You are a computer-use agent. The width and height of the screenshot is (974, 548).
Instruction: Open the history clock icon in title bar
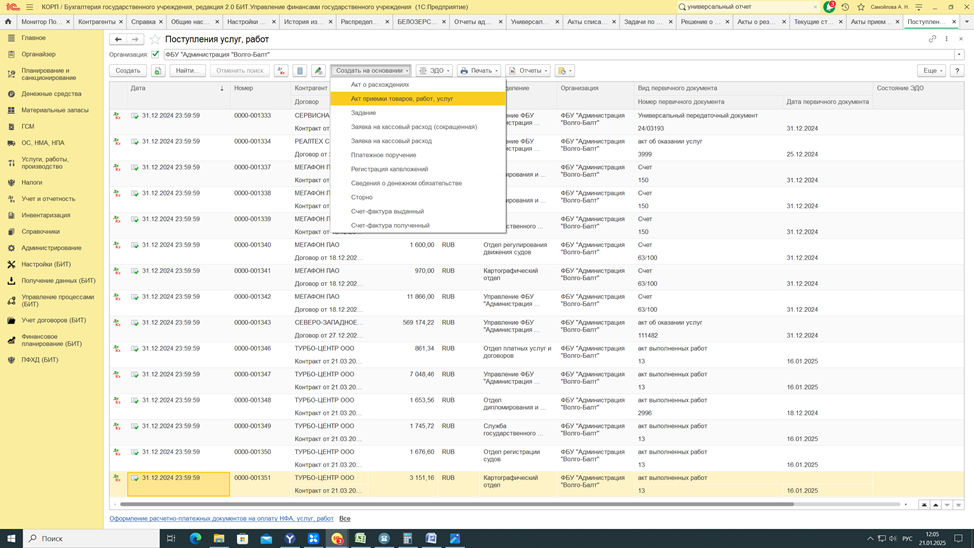pos(845,7)
